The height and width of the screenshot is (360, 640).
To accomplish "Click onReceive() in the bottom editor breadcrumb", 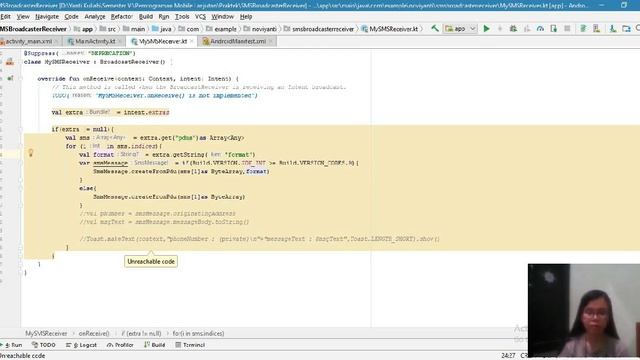I will click(94, 333).
